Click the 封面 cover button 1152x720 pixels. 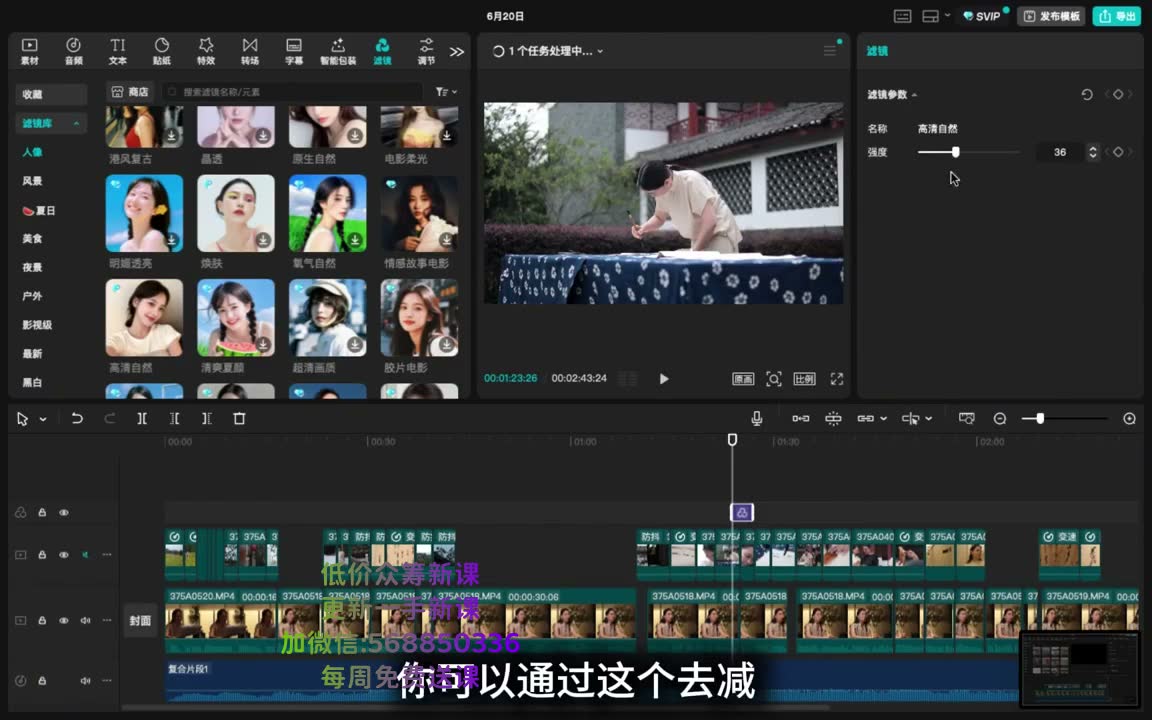[140, 621]
